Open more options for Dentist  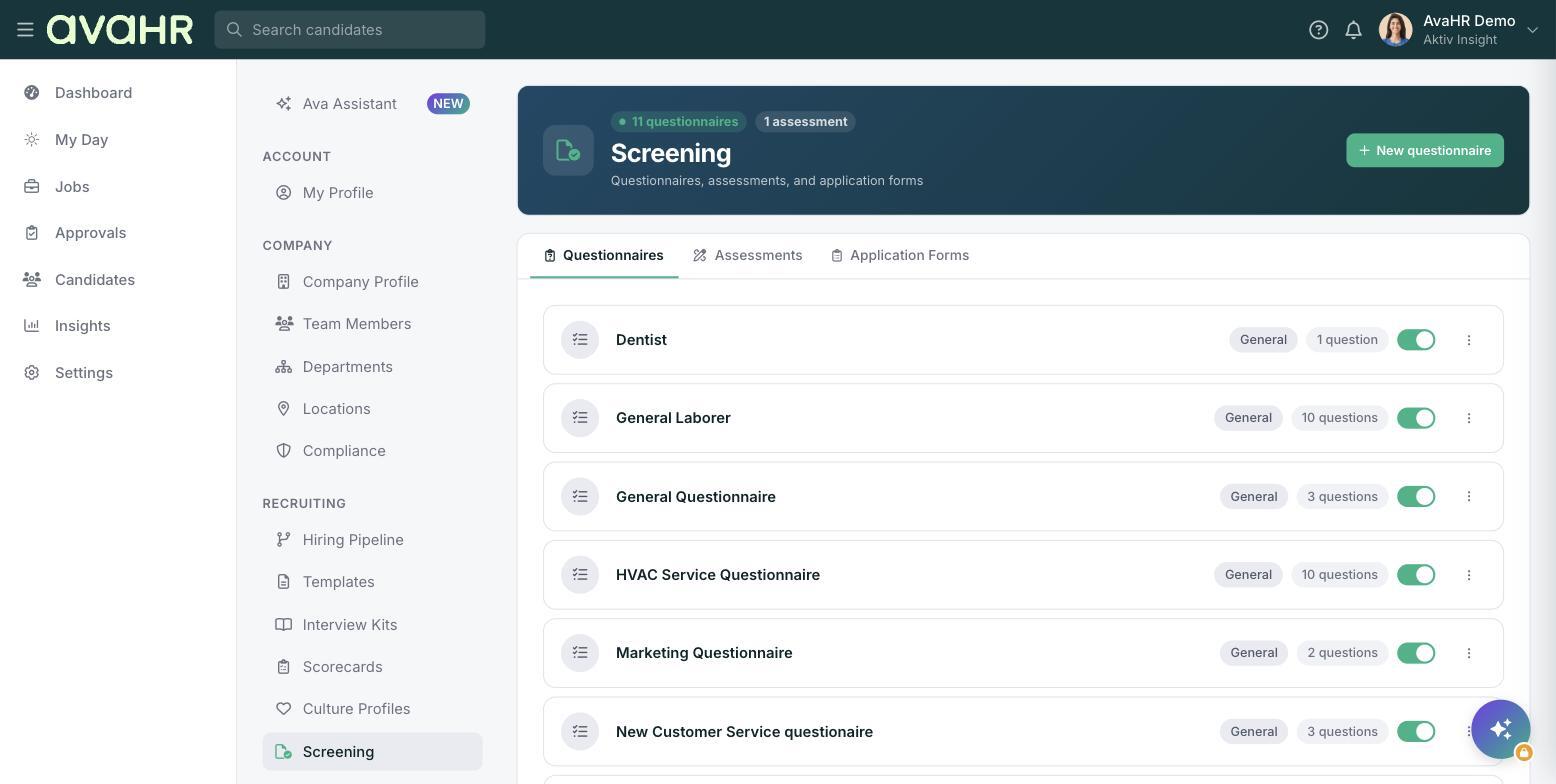pos(1468,340)
